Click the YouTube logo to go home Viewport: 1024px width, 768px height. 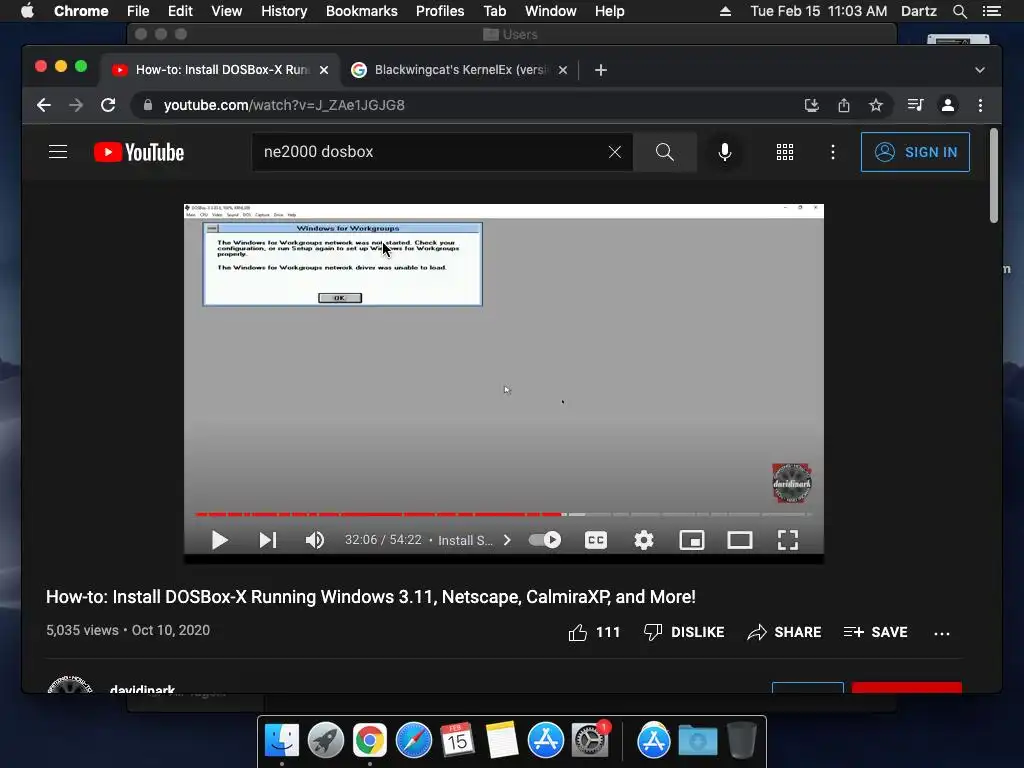click(x=138, y=152)
